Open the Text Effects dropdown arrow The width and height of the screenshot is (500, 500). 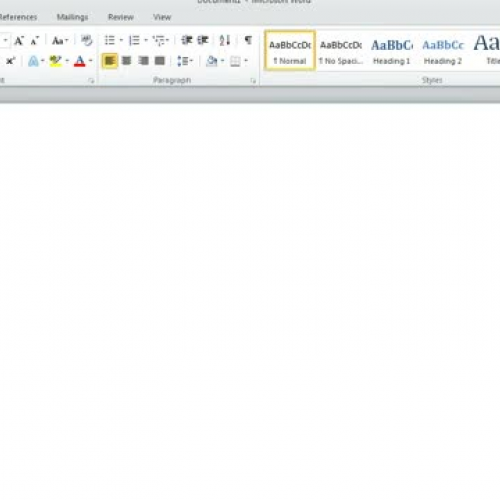(42, 61)
